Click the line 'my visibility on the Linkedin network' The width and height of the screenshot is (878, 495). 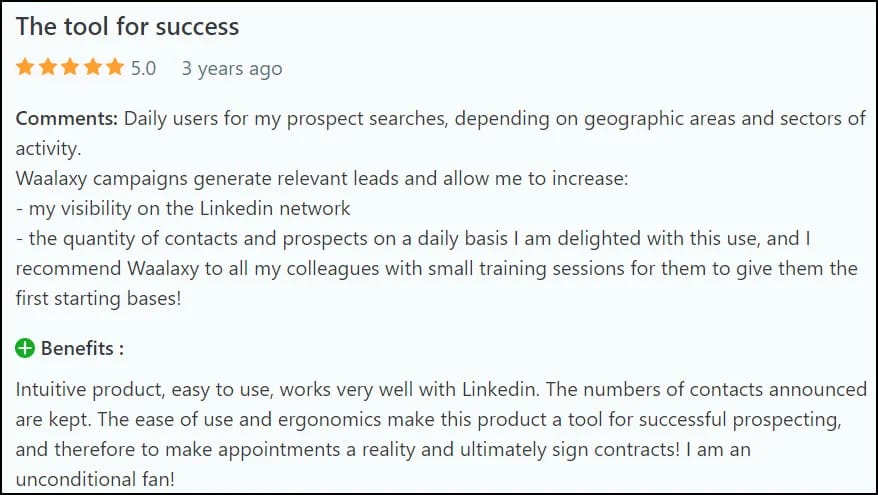click(189, 209)
